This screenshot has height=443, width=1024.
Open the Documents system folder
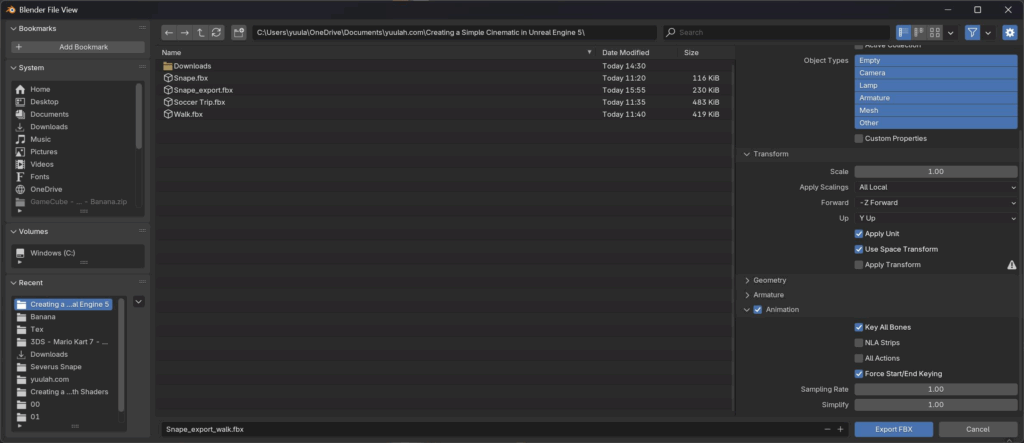(49, 114)
